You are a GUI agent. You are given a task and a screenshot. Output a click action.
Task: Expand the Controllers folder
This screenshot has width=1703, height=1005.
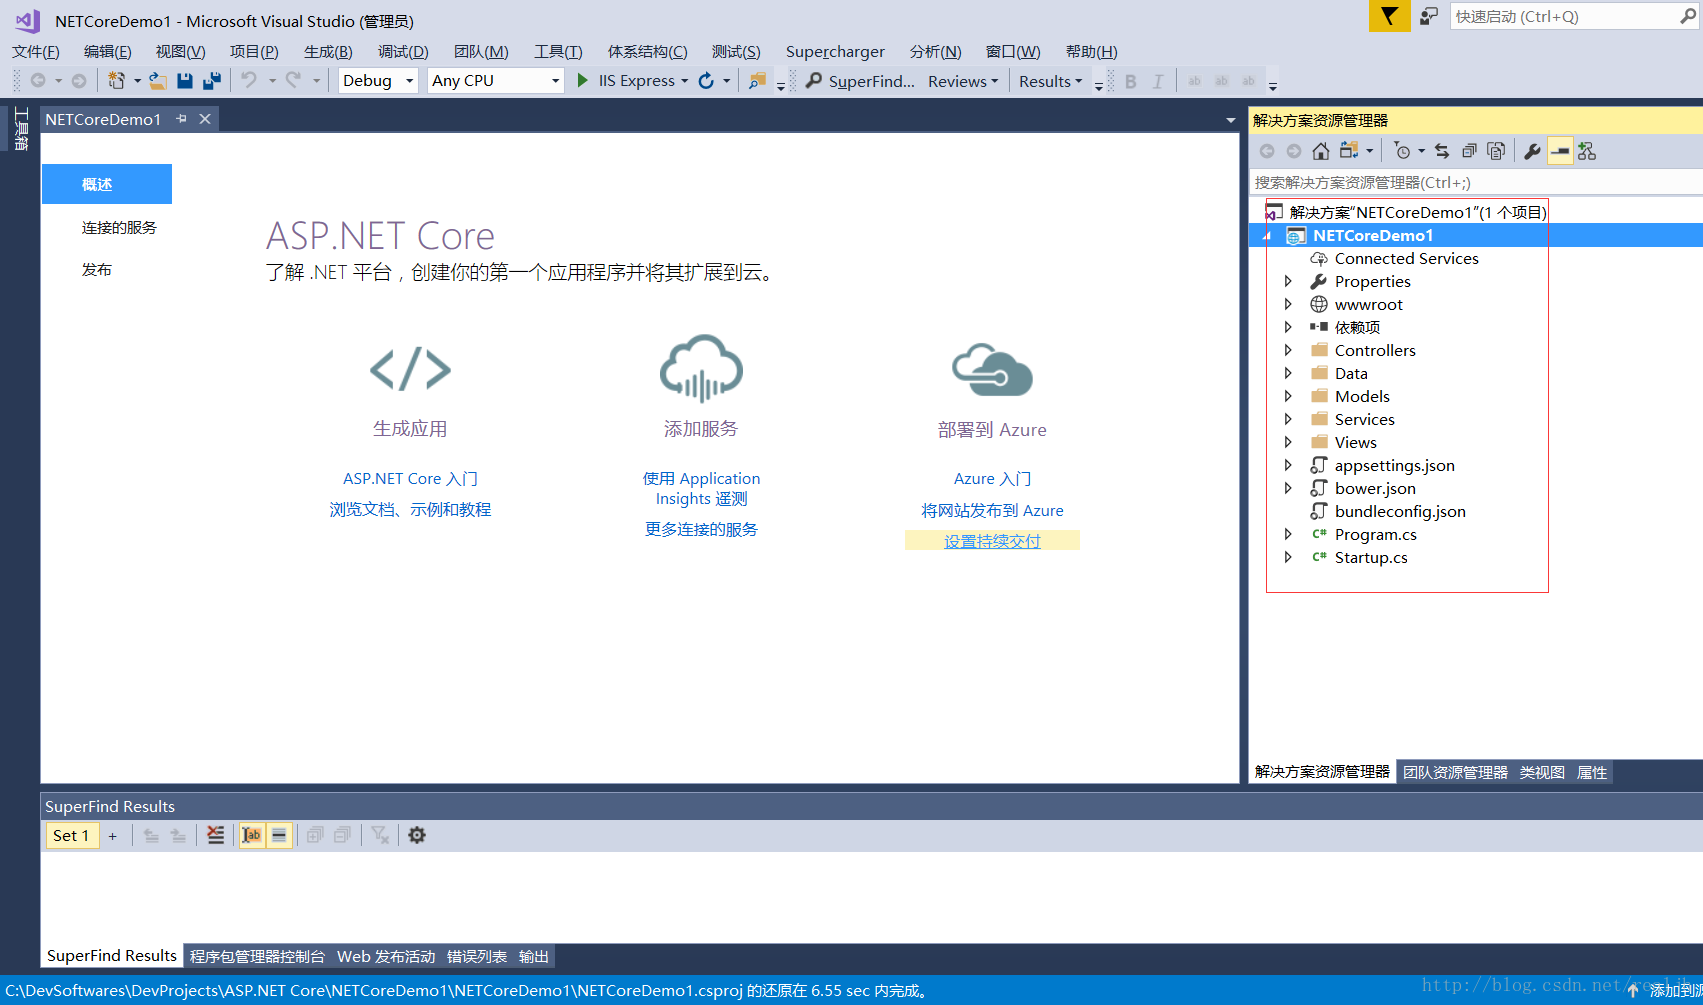pyautogui.click(x=1288, y=350)
